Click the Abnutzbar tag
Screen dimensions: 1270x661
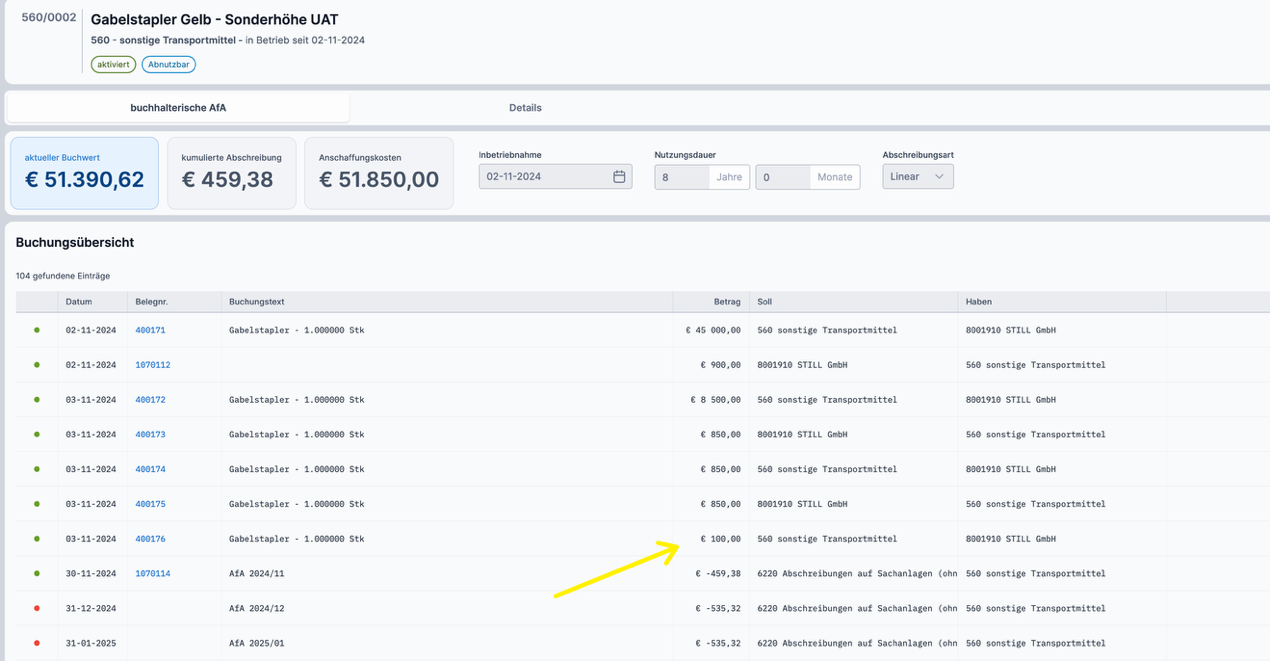click(168, 64)
